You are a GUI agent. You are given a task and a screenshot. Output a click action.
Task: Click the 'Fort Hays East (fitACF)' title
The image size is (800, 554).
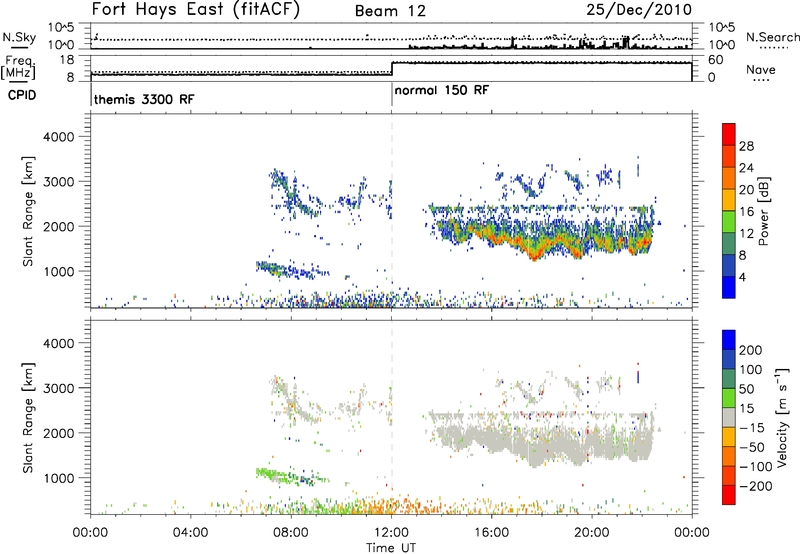coord(196,9)
